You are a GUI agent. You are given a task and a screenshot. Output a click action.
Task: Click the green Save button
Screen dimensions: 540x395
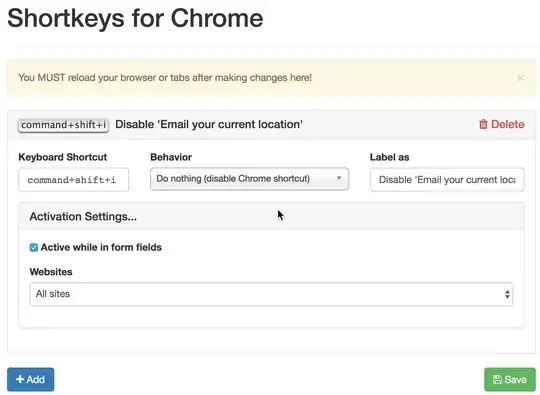click(510, 380)
